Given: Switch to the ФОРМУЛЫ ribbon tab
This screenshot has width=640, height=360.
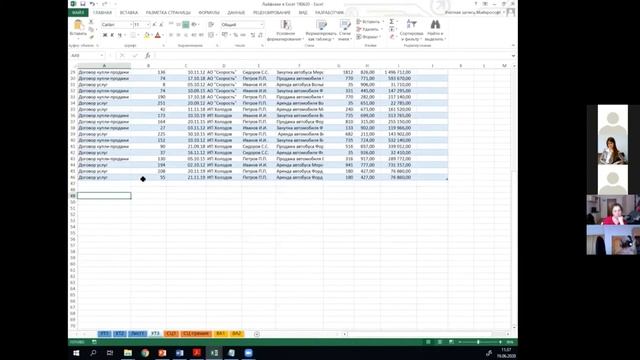Looking at the screenshot, I should point(209,13).
